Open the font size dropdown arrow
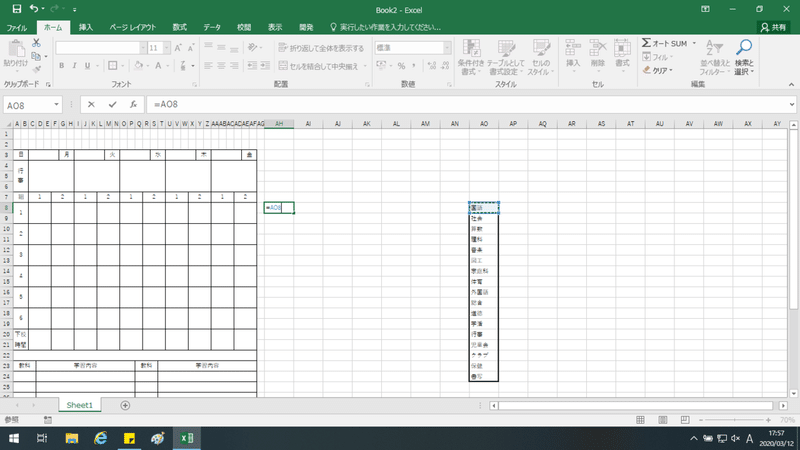The width and height of the screenshot is (800, 450). tap(166, 48)
